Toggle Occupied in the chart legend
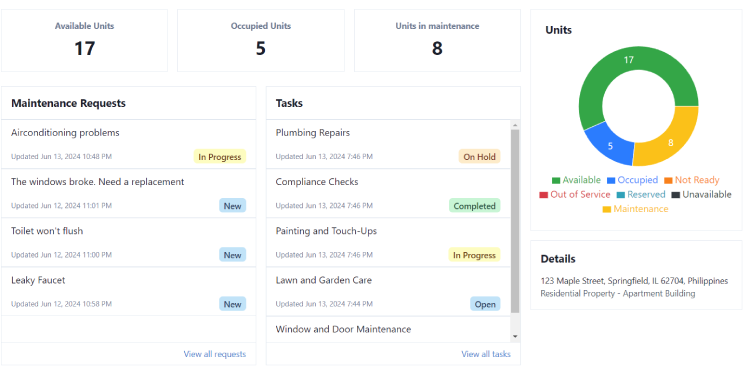Viewport: 750px width, 385px height. (x=632, y=180)
